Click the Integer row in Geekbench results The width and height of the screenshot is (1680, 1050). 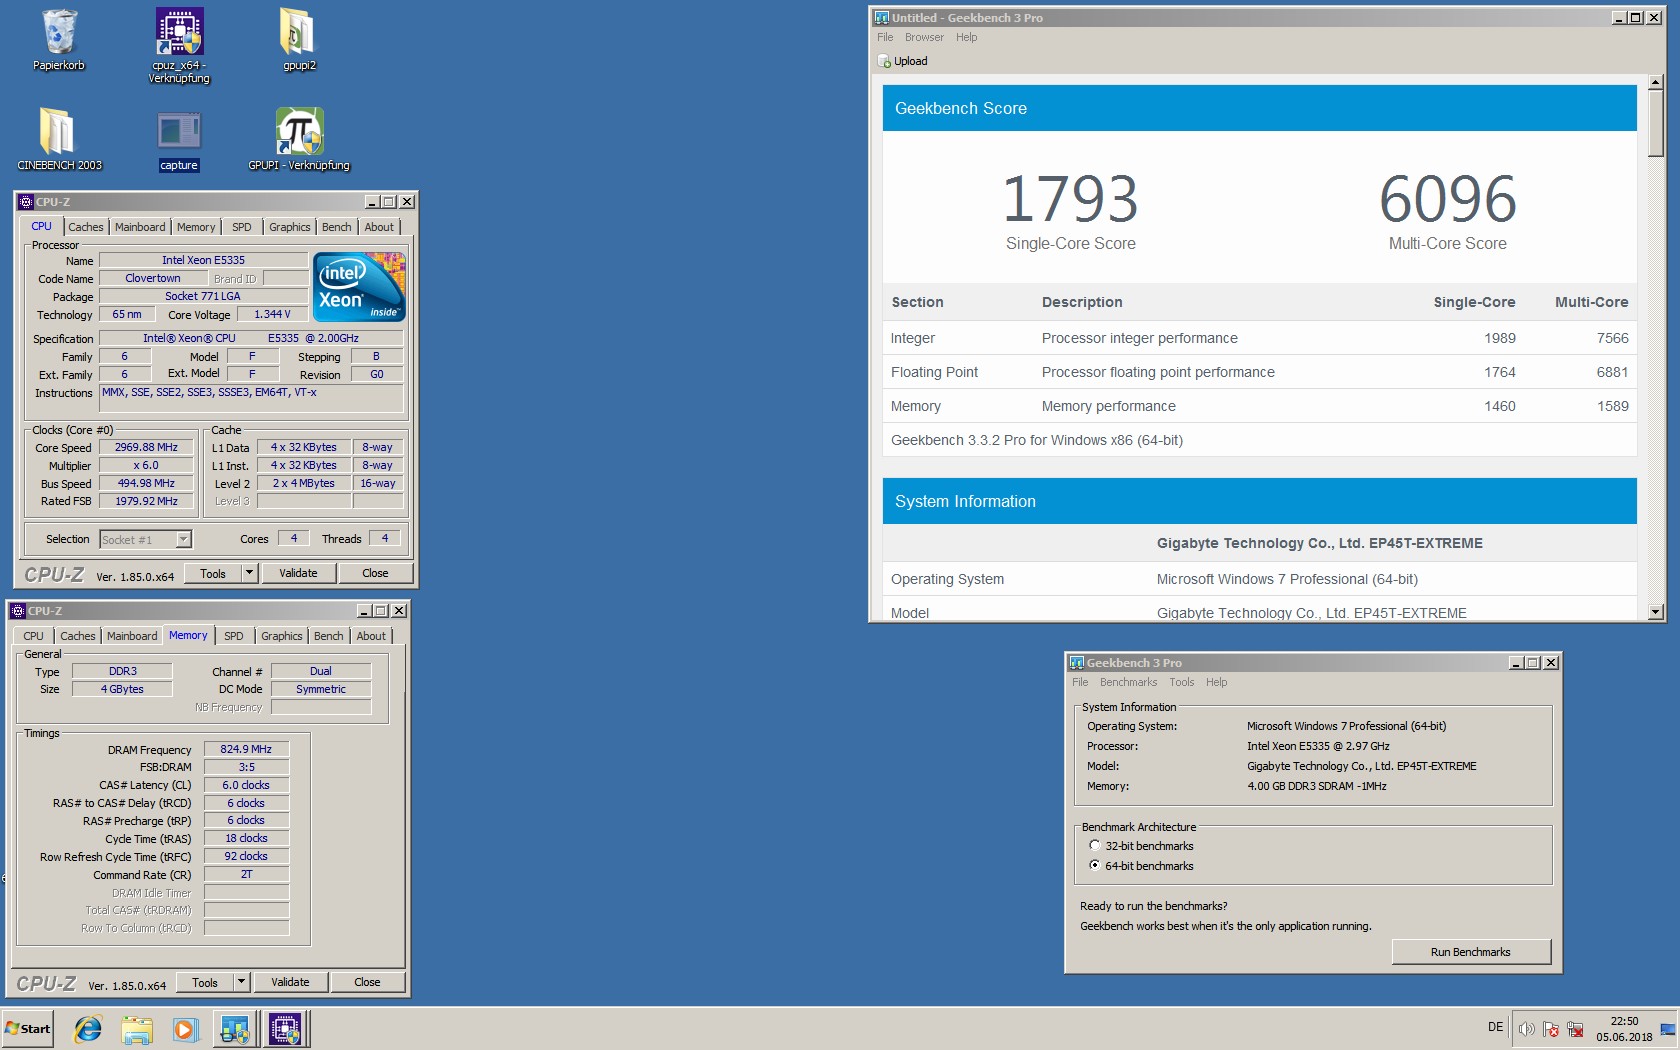[x=1259, y=338]
